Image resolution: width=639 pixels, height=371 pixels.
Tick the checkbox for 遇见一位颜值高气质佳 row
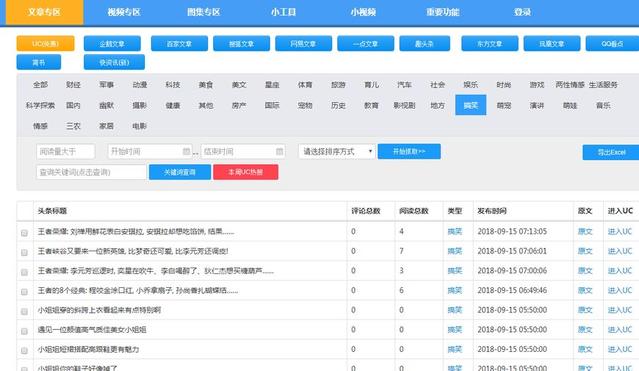24,331
